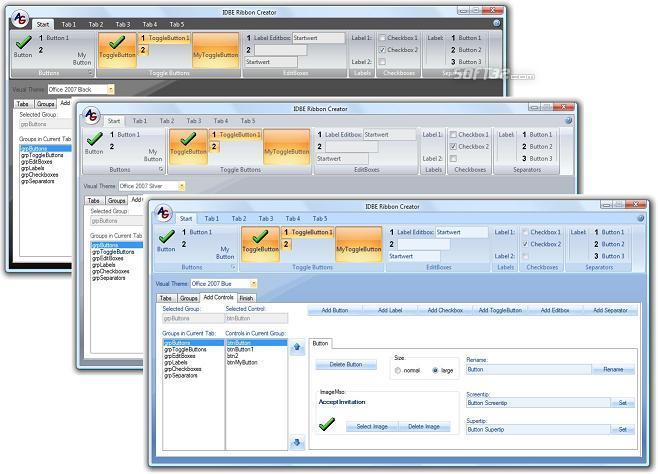Open Buttons group dialog launcher in silver window
This screenshot has height=474, width=658.
pos(161,169)
